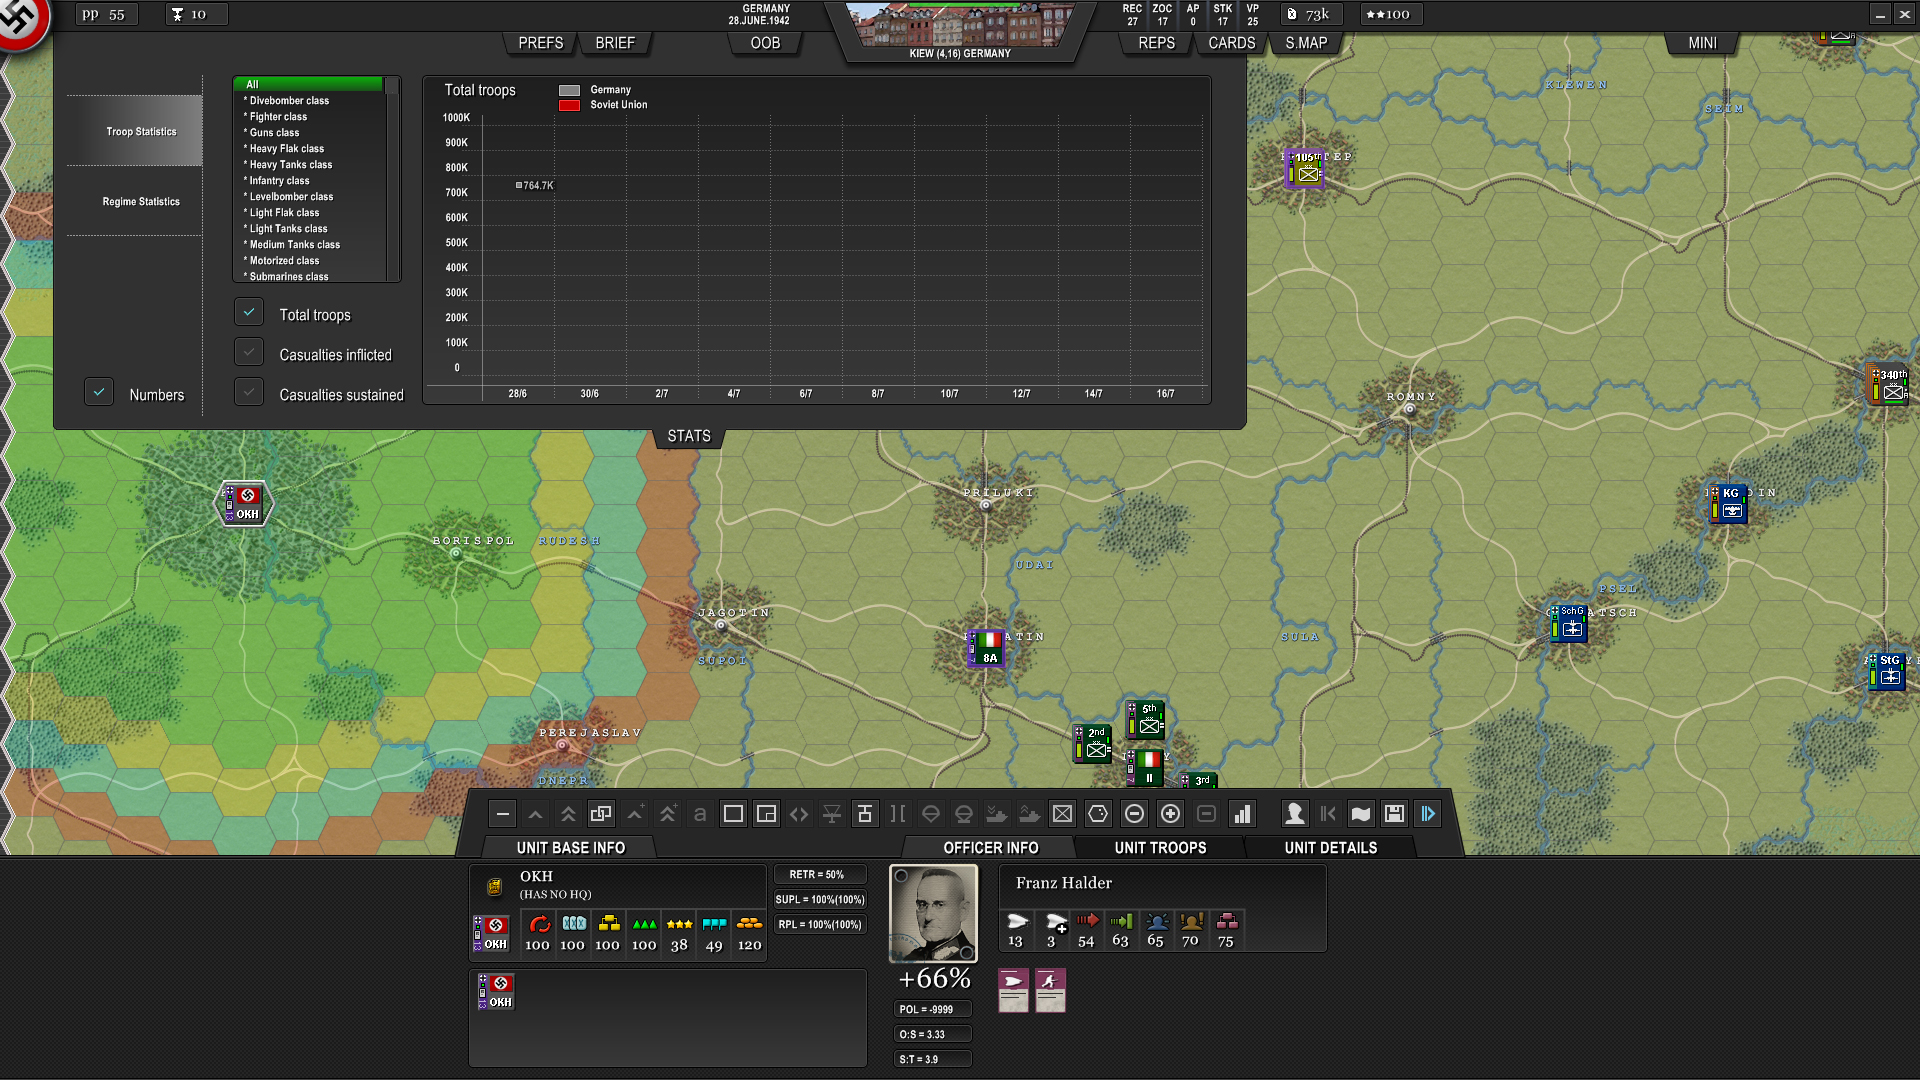The width and height of the screenshot is (1920, 1080).
Task: Click the crossed-box infantry symbol icon
Action: pyautogui.click(x=1062, y=814)
